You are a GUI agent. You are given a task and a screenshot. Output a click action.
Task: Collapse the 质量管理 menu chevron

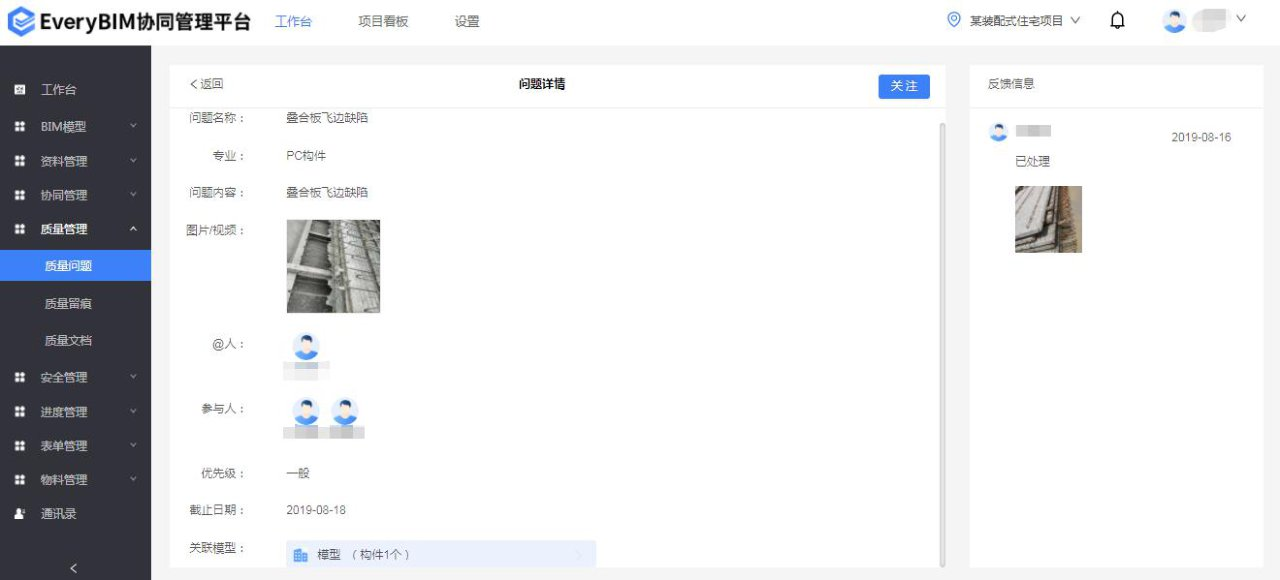pos(133,229)
